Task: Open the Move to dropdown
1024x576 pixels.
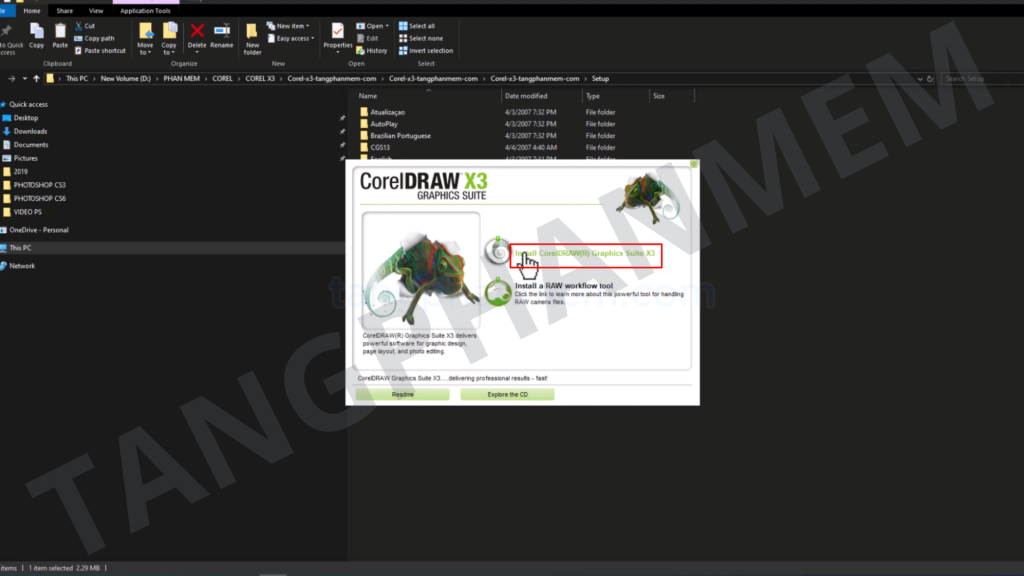Action: [x=146, y=36]
